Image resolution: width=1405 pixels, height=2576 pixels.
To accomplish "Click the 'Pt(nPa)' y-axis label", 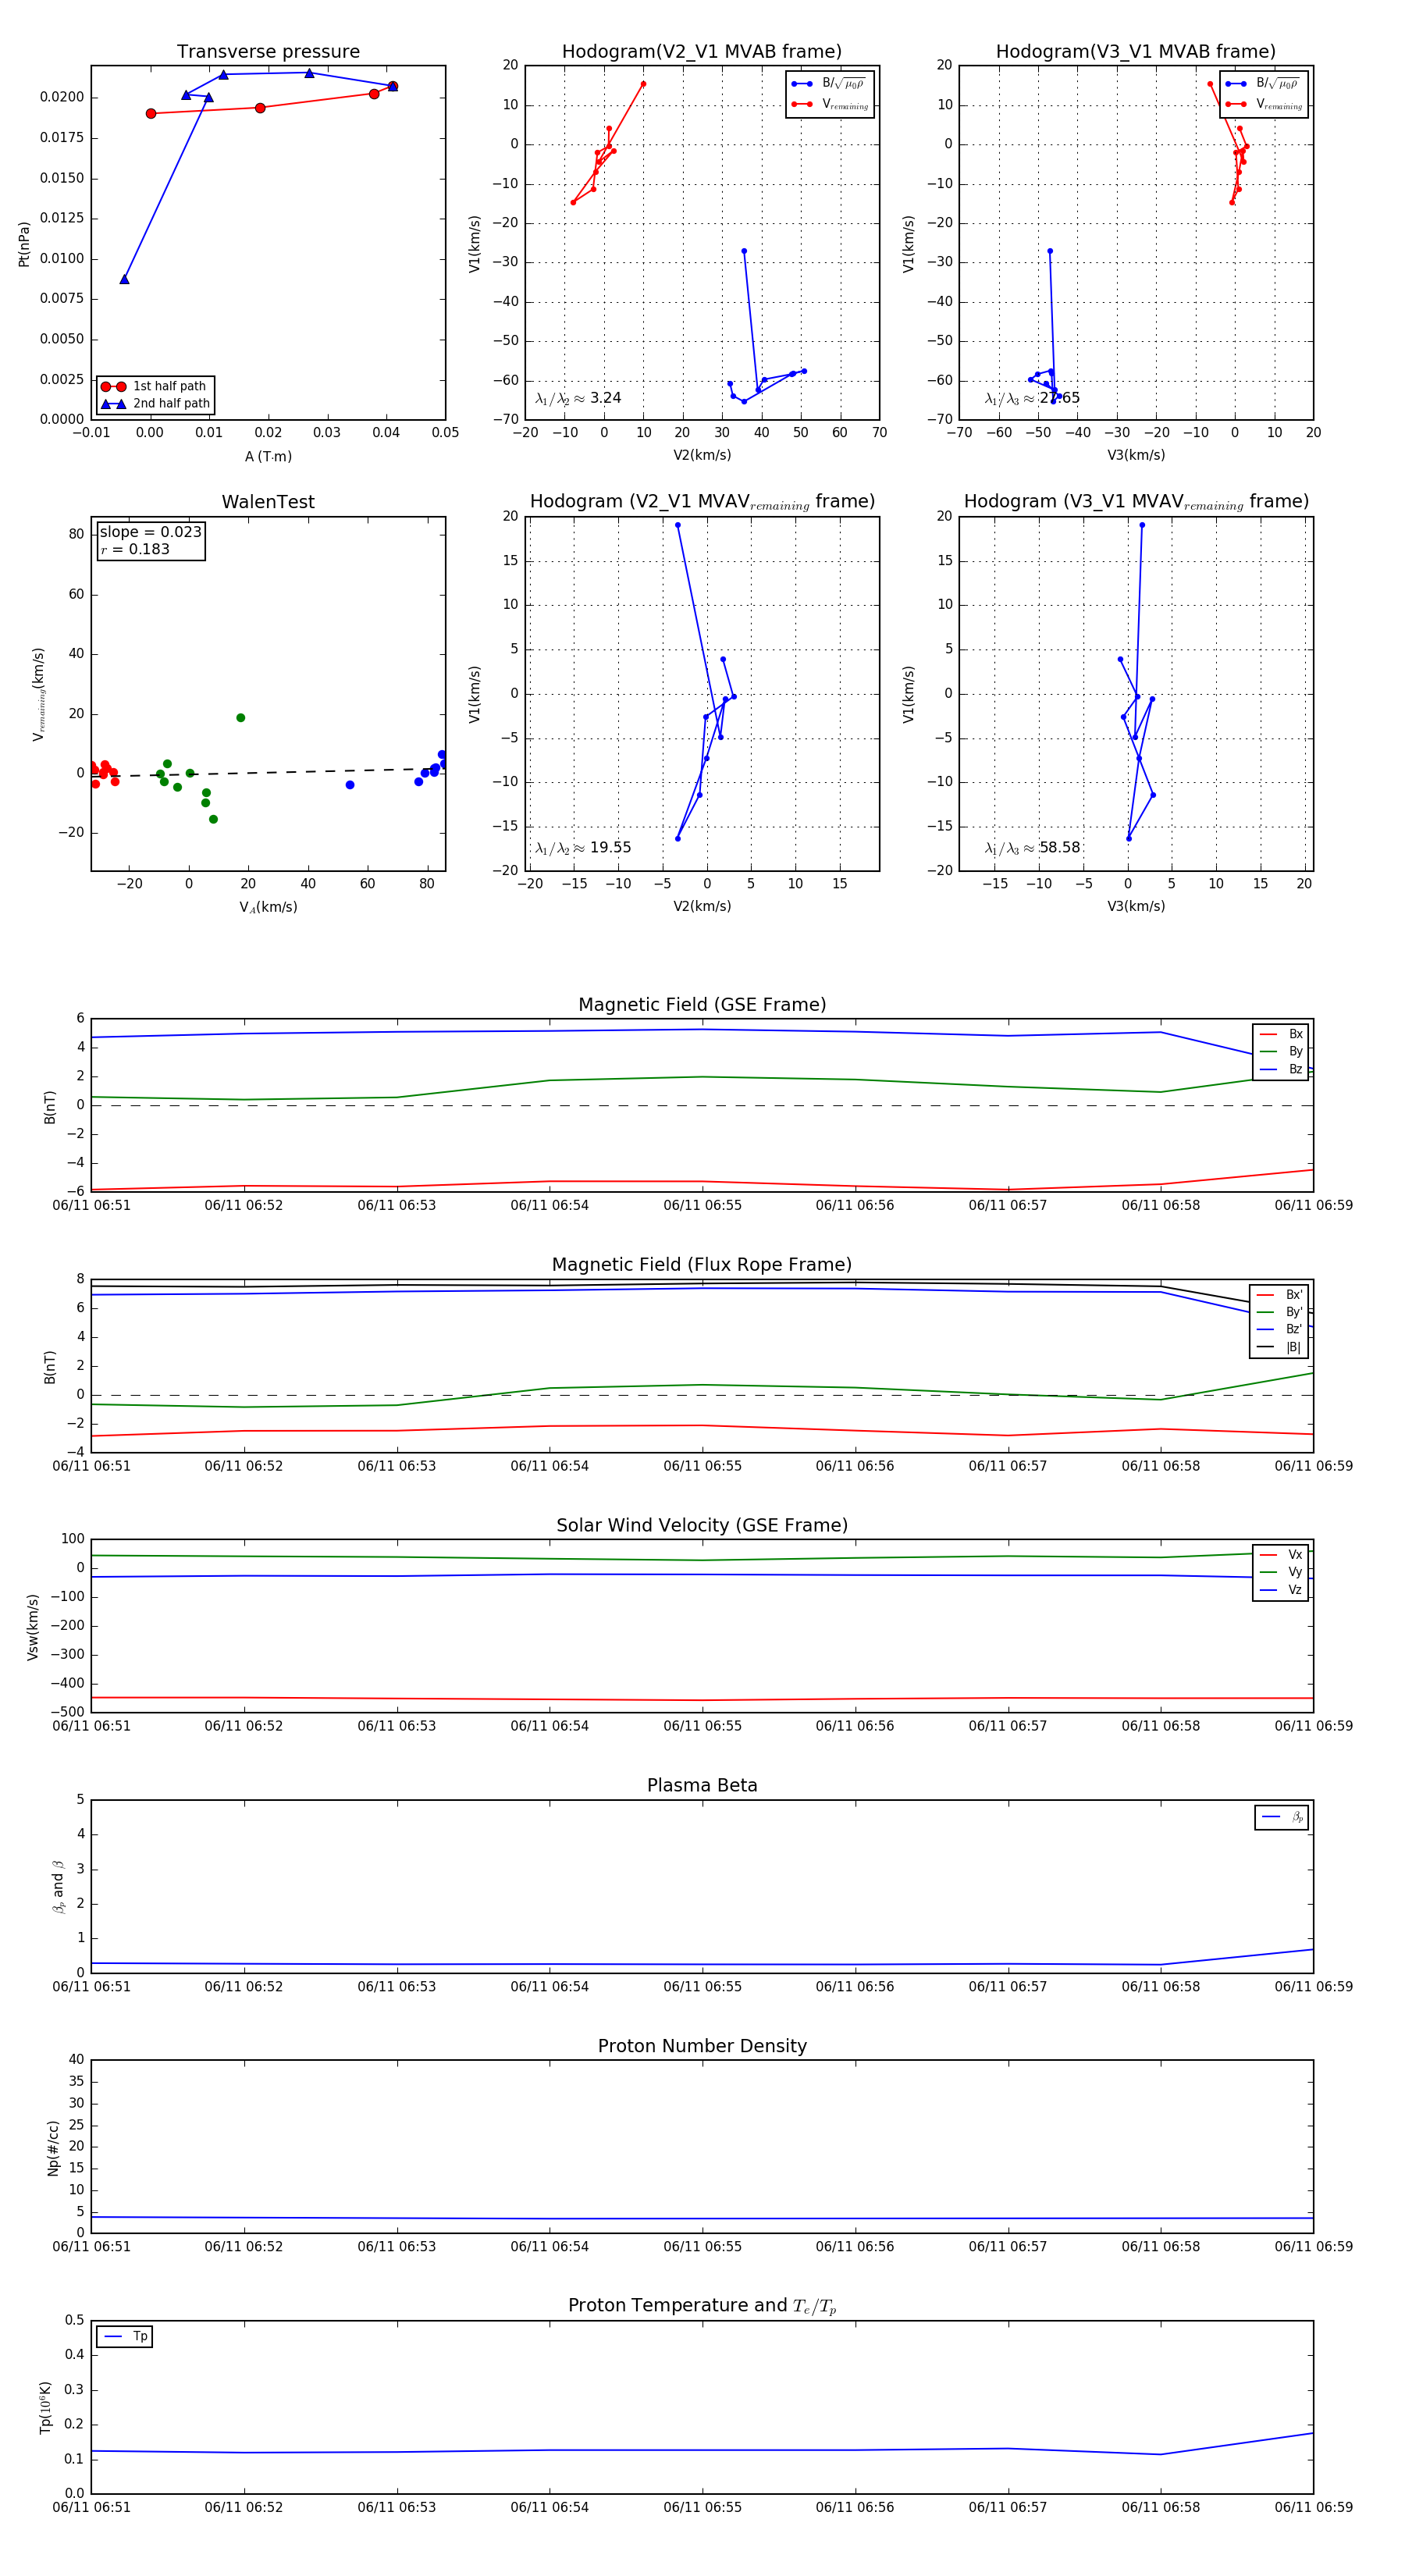I will [24, 244].
